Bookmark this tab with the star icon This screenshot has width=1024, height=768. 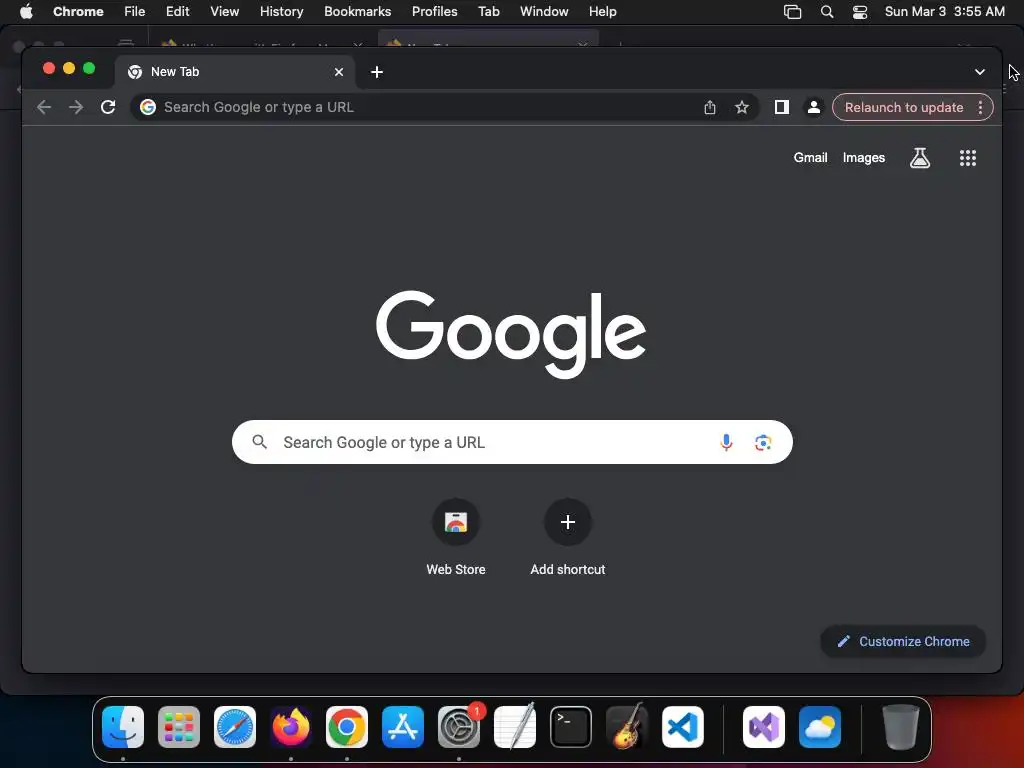coord(742,107)
